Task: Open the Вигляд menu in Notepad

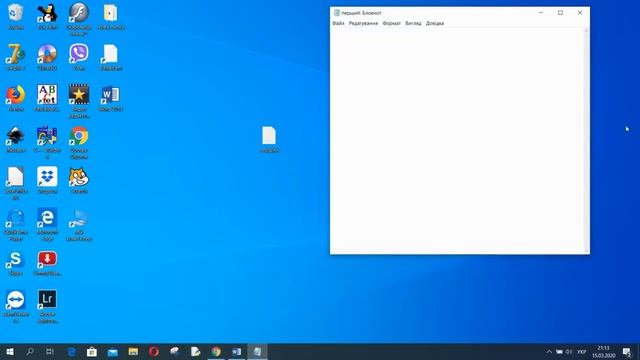Action: (x=413, y=23)
